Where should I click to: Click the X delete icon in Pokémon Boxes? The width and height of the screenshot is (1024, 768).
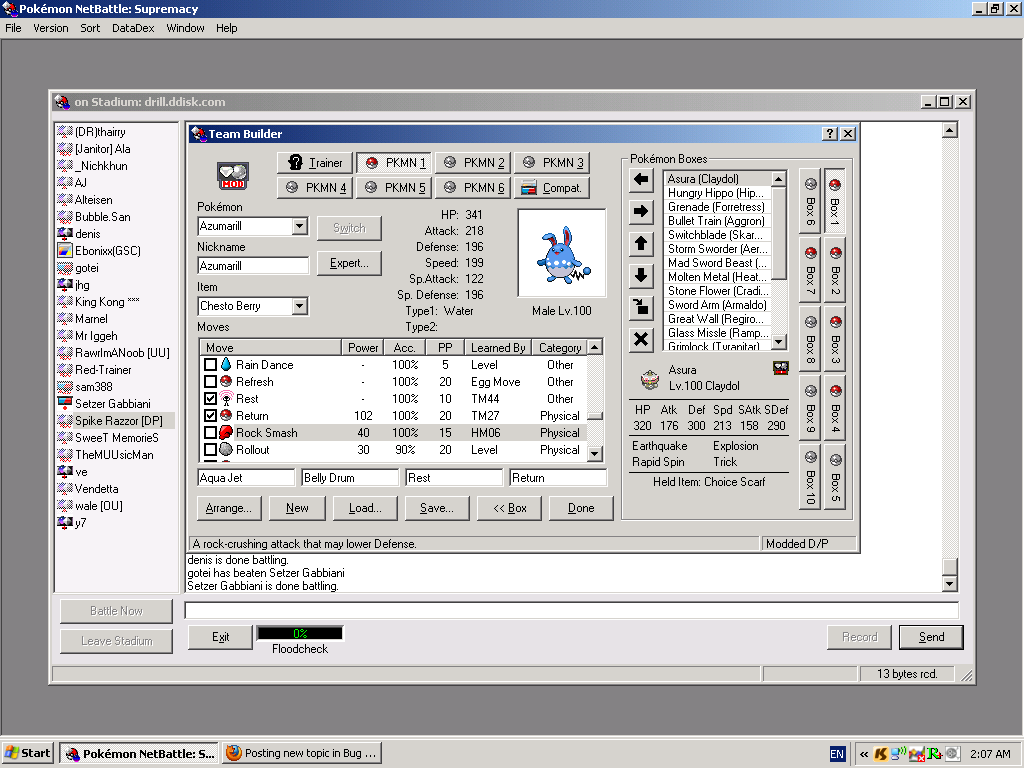point(642,340)
